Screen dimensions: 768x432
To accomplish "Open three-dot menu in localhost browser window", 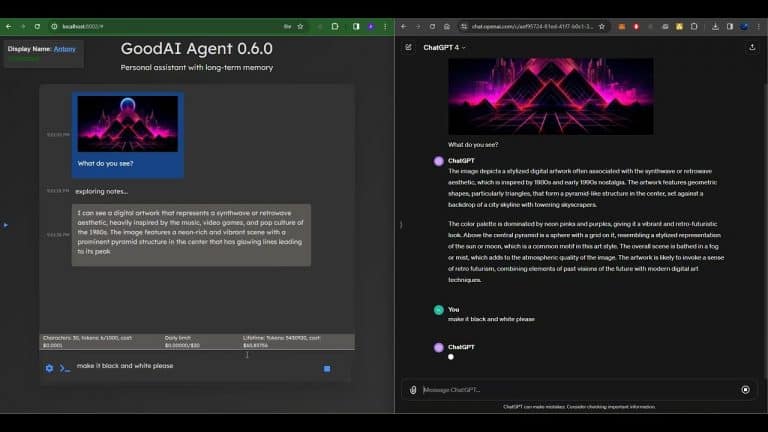I will 385,26.
